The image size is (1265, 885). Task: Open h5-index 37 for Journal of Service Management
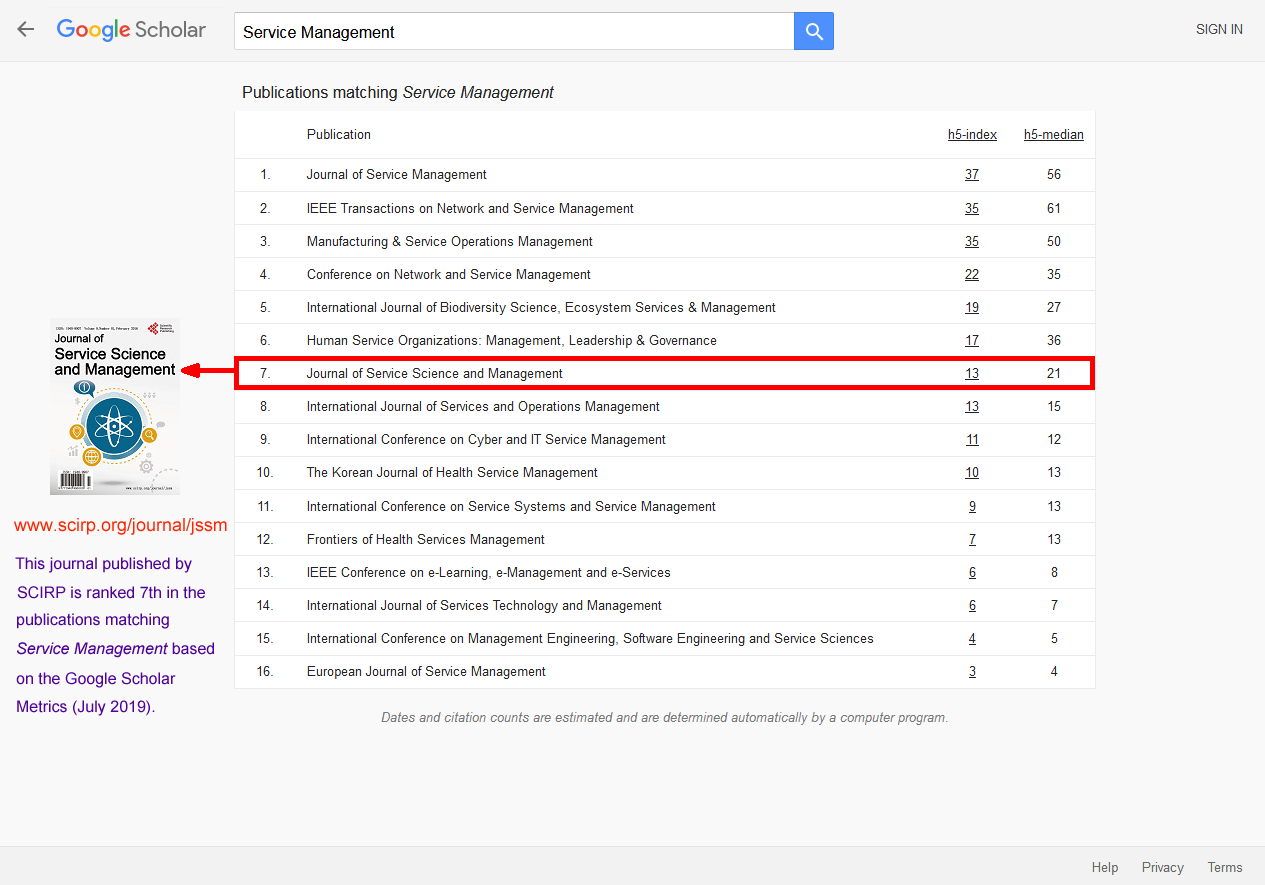click(972, 175)
